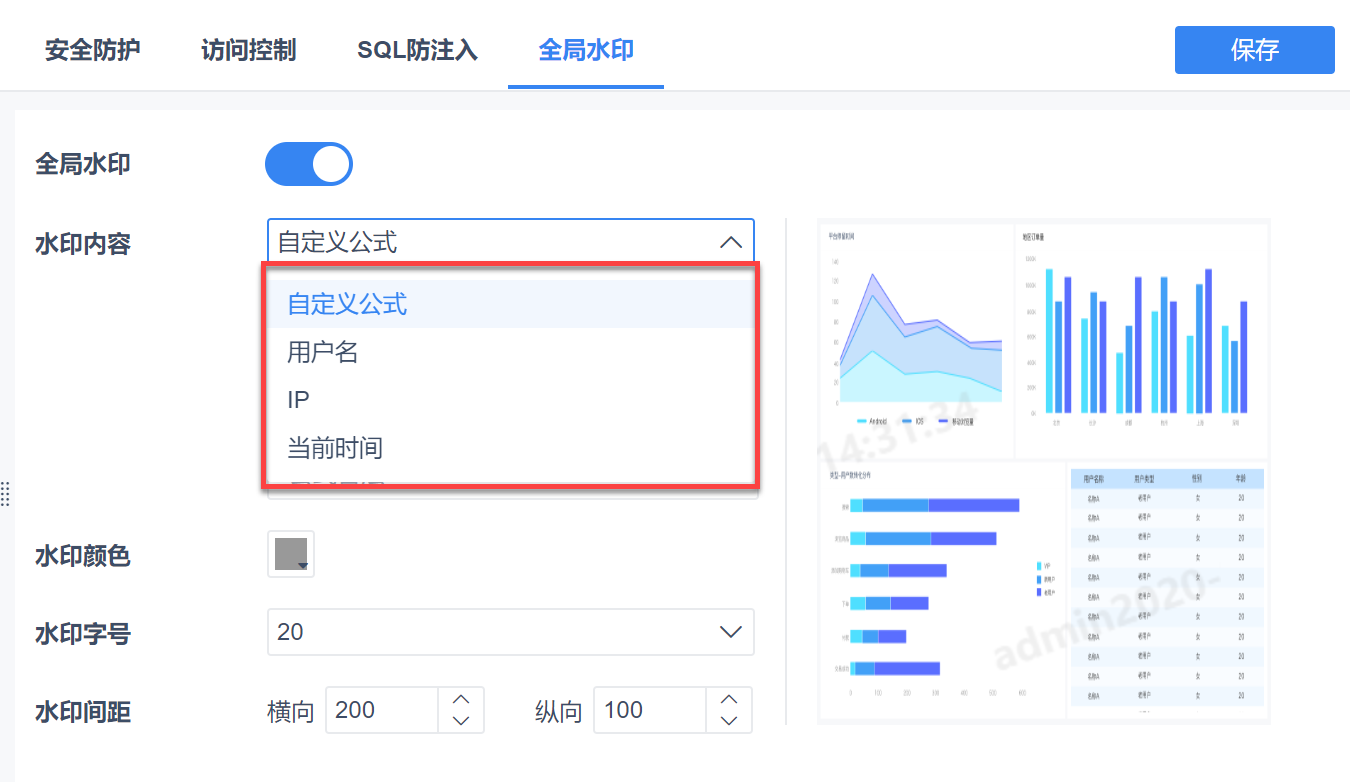The height and width of the screenshot is (782, 1350).
Task: Click the 纵向 spacing input field
Action: click(650, 710)
